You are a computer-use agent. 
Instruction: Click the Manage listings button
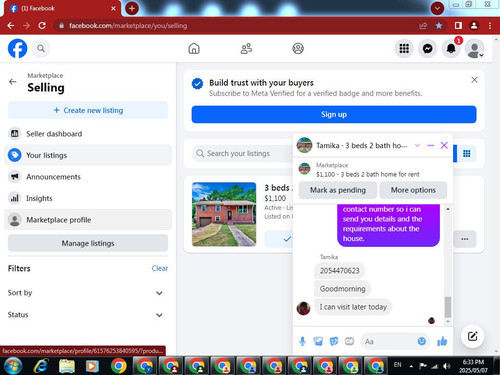pyautogui.click(x=88, y=243)
